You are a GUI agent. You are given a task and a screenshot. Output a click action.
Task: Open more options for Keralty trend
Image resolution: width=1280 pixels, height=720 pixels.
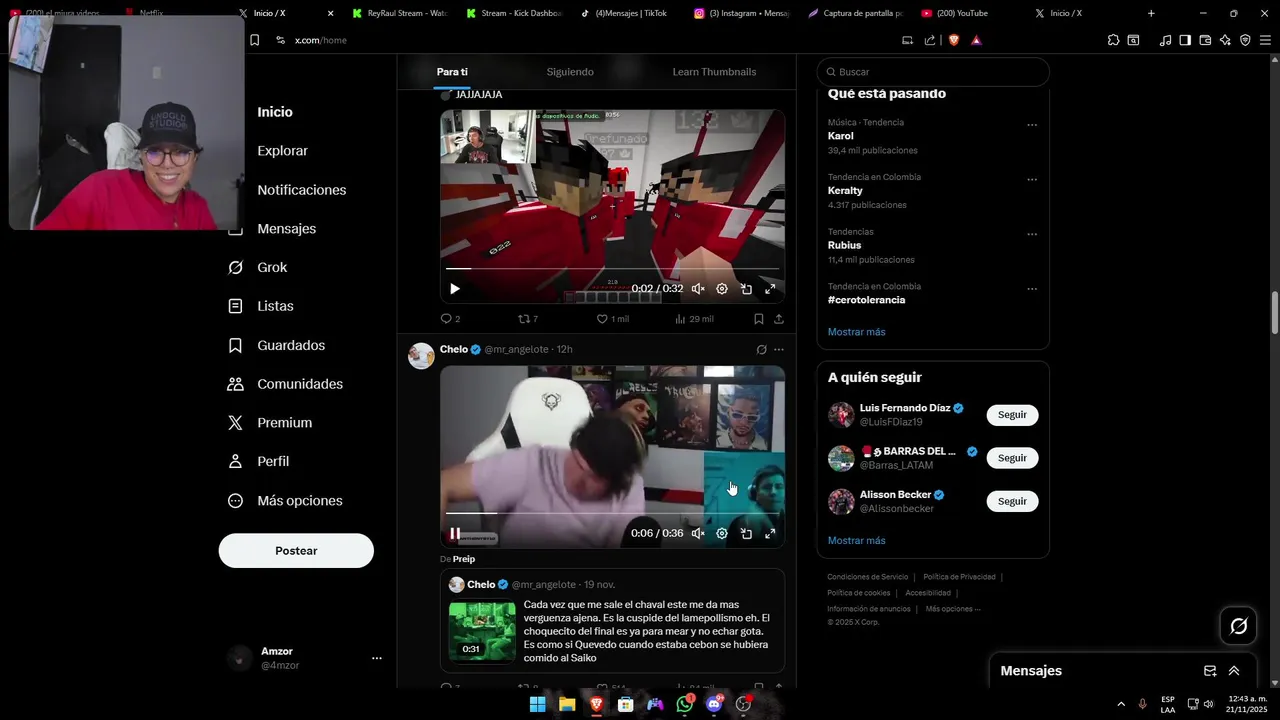click(x=1032, y=180)
